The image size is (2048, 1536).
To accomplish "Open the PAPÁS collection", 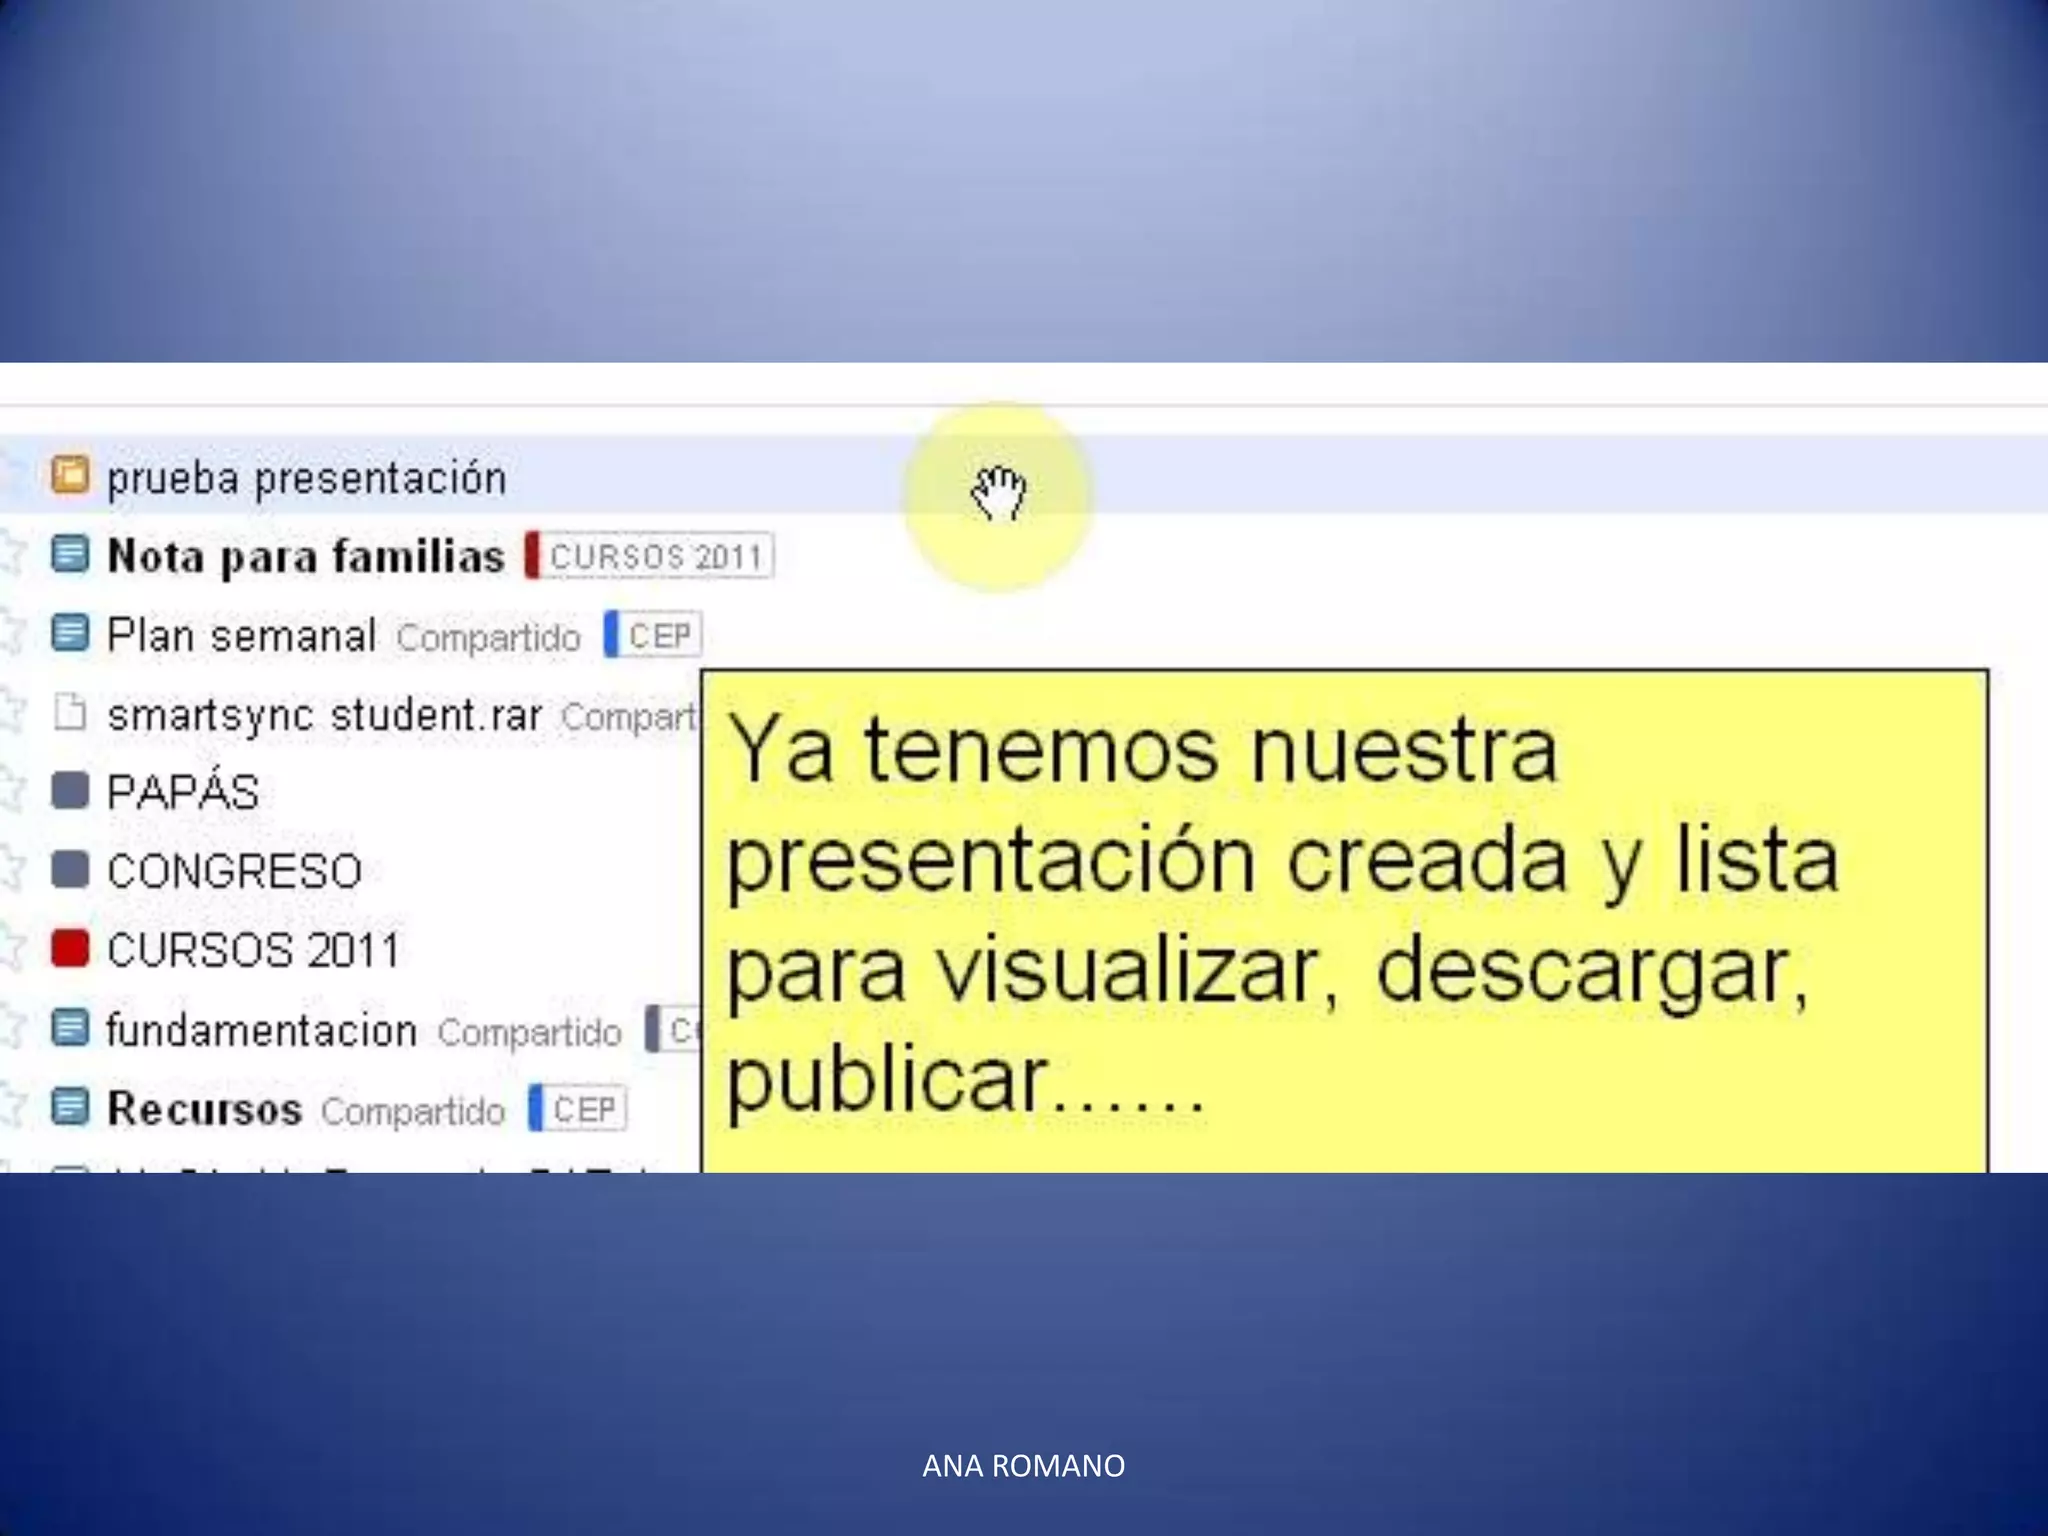I will (x=183, y=792).
